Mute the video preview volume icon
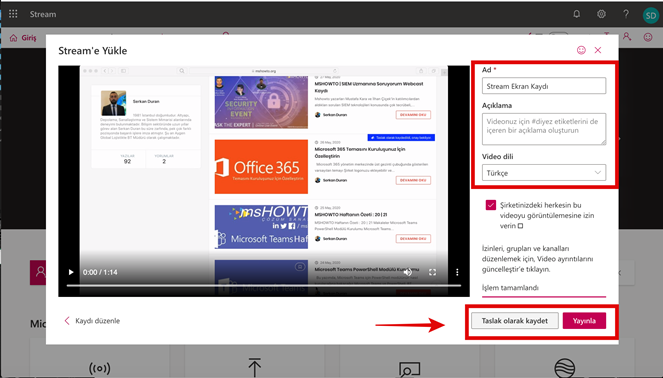Viewport: 663px width, 378px height. (408, 272)
